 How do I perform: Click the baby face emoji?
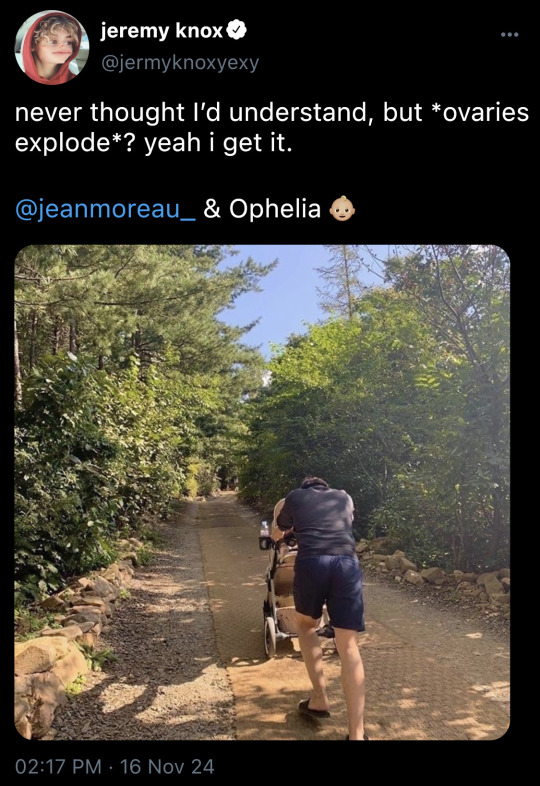tap(342, 209)
